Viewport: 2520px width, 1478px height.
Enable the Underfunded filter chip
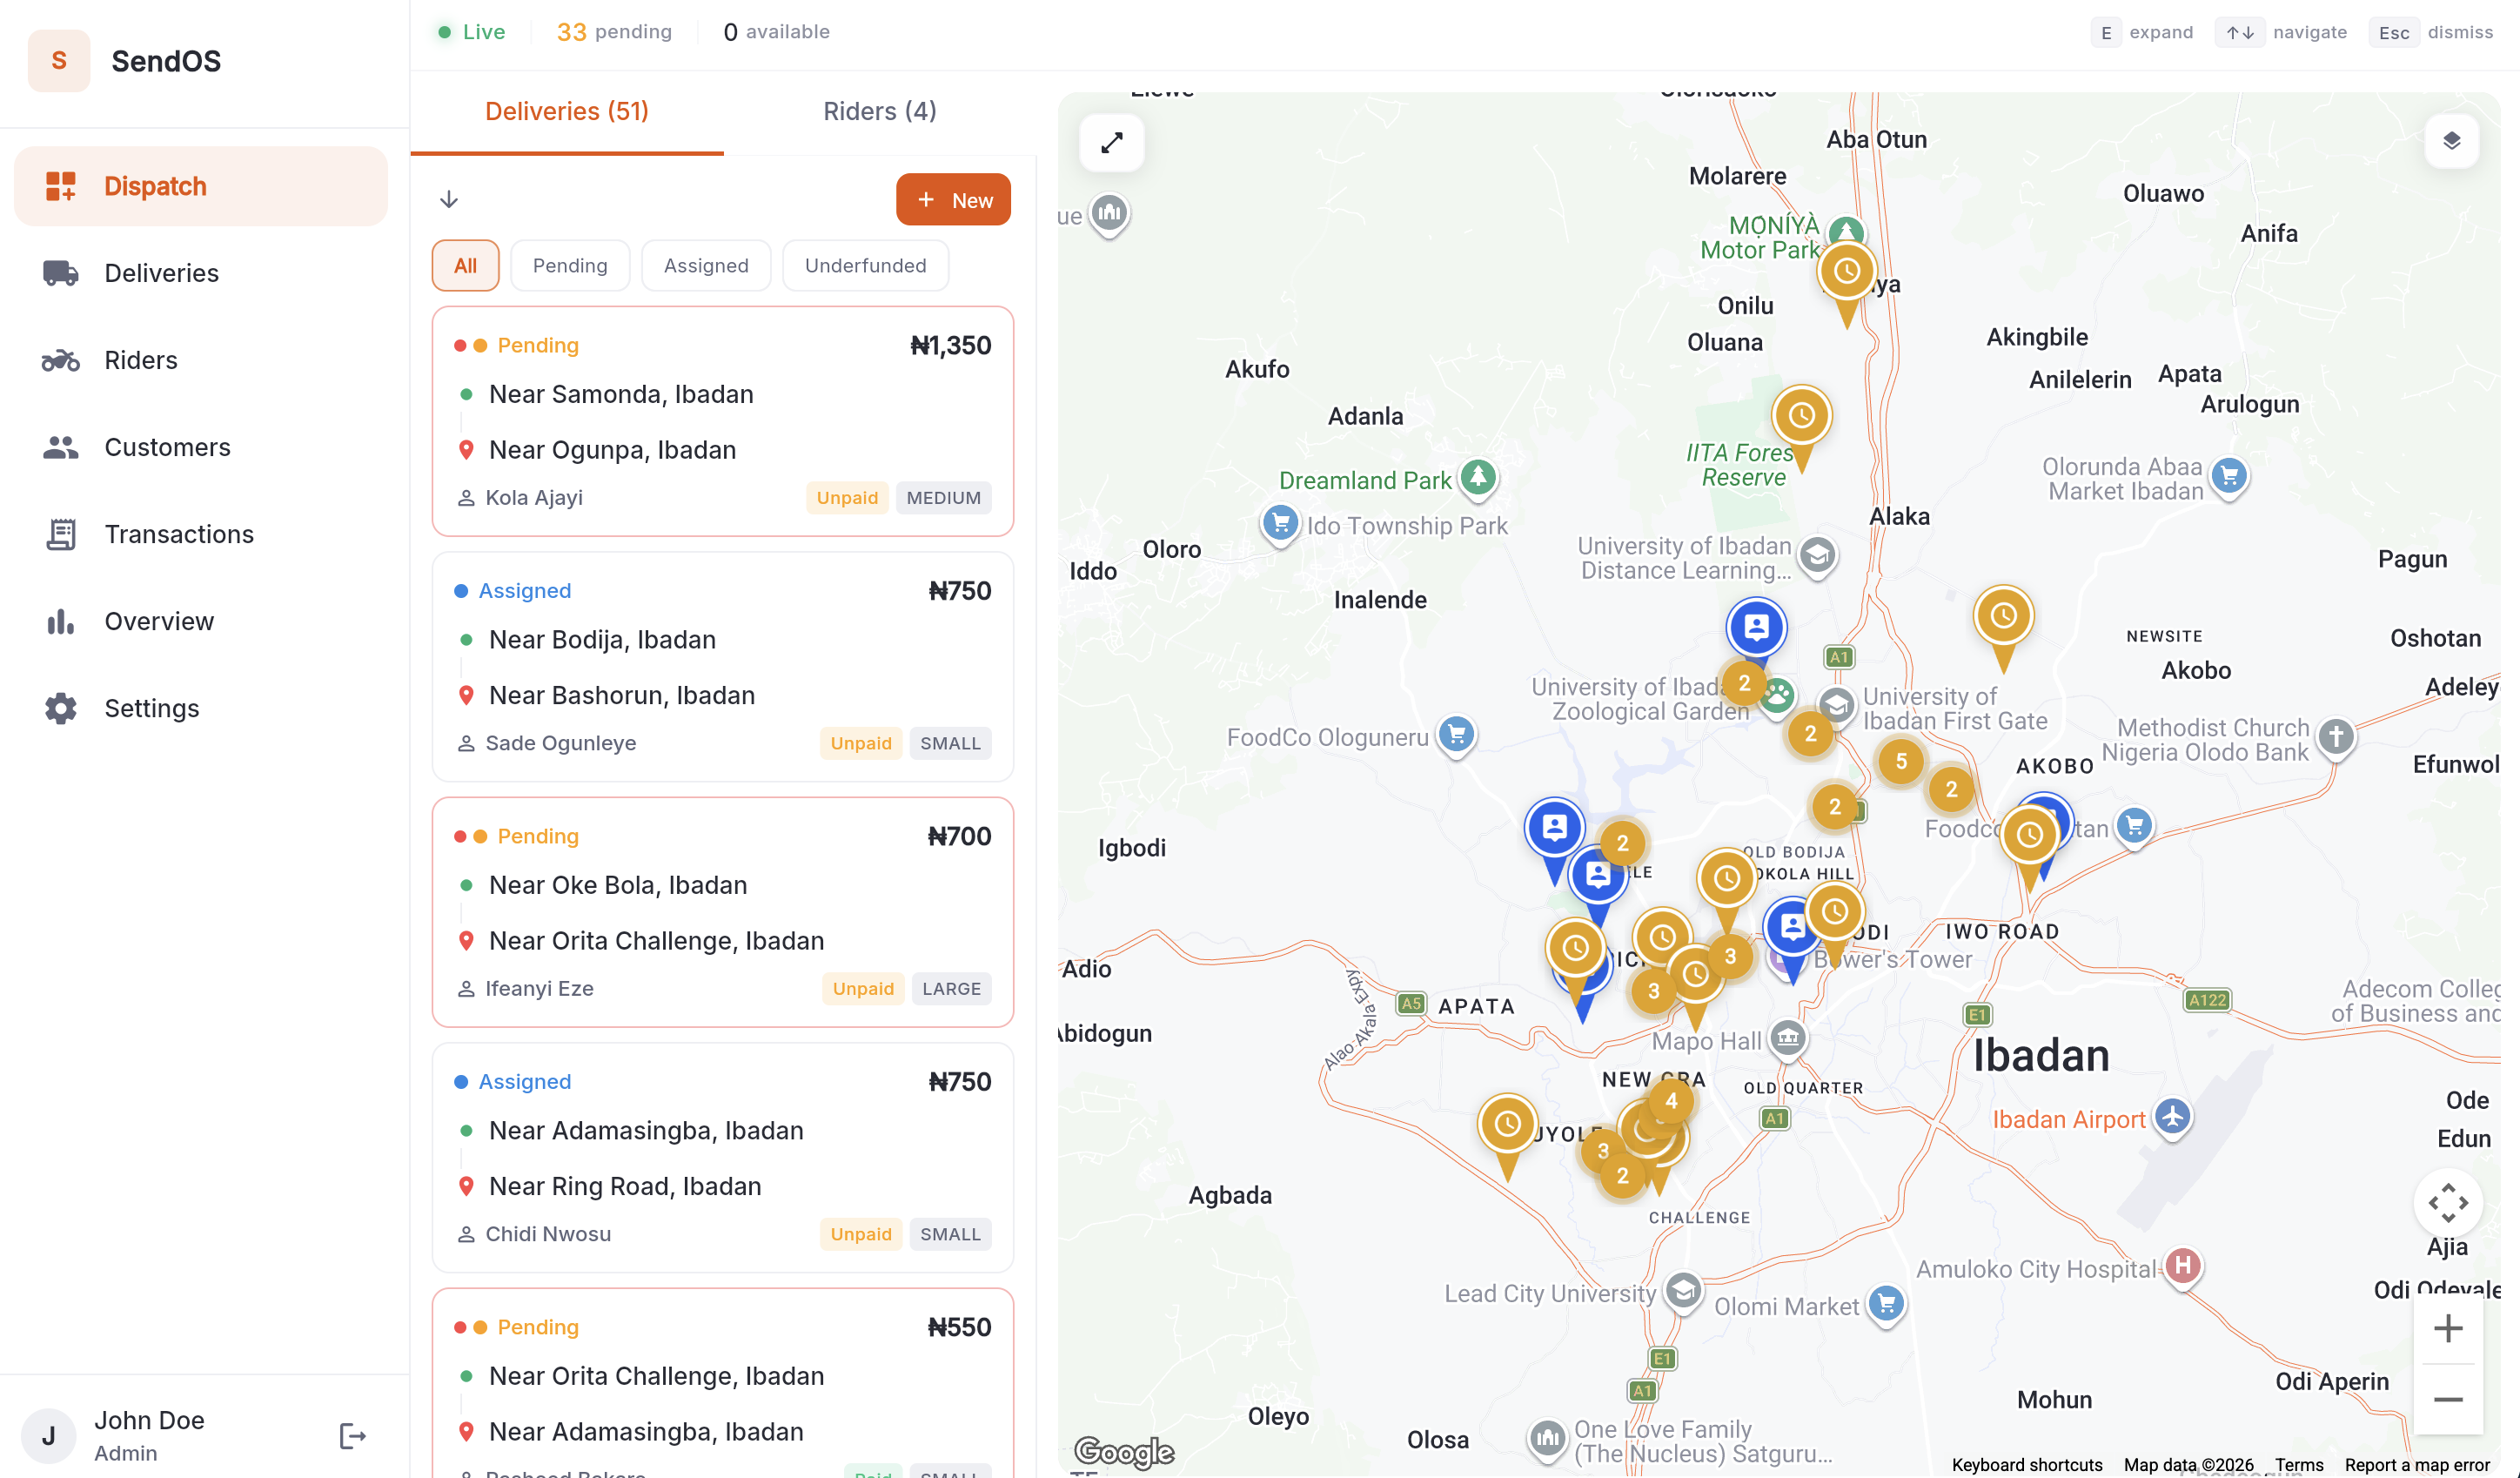tap(864, 265)
